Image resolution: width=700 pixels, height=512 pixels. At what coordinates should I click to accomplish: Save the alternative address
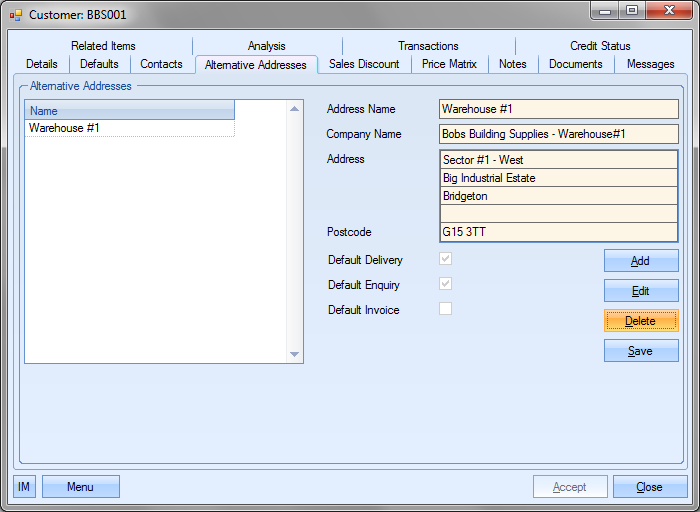(x=640, y=351)
